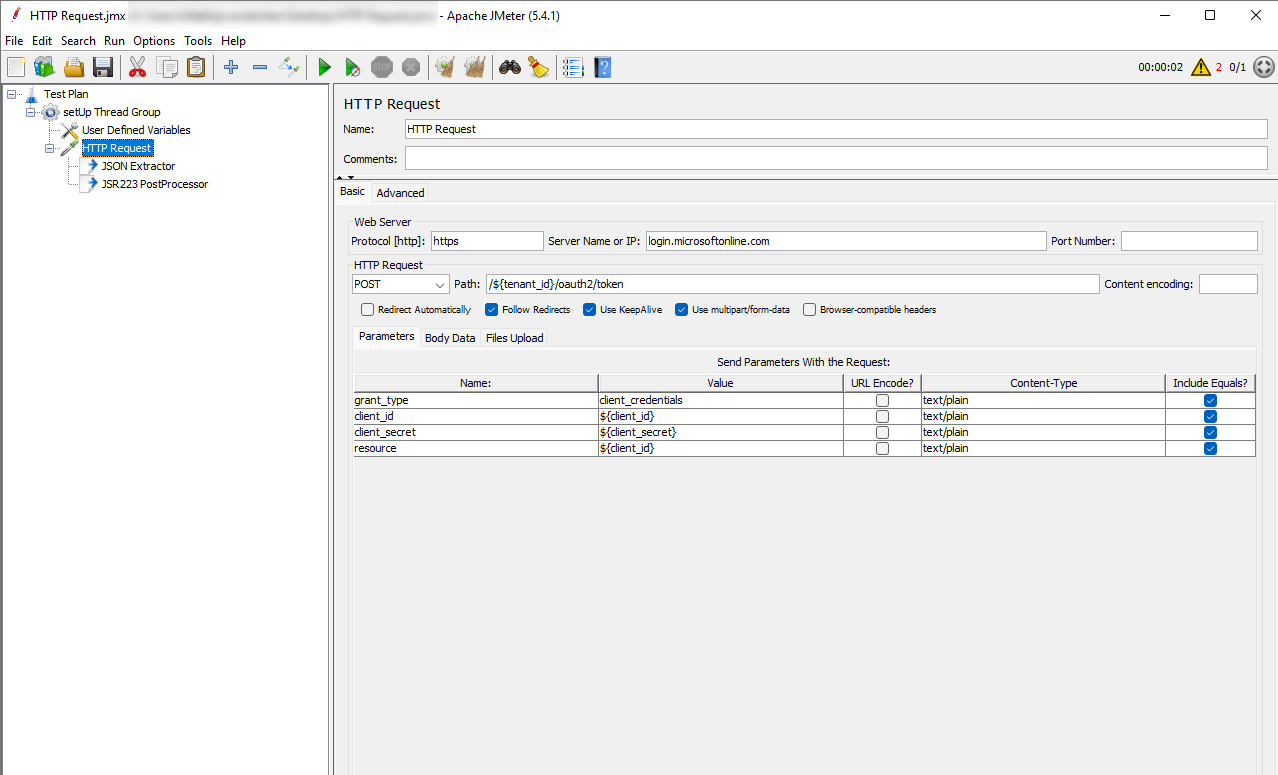Open the Function Helper dialog
The width and height of the screenshot is (1278, 775).
click(540, 67)
